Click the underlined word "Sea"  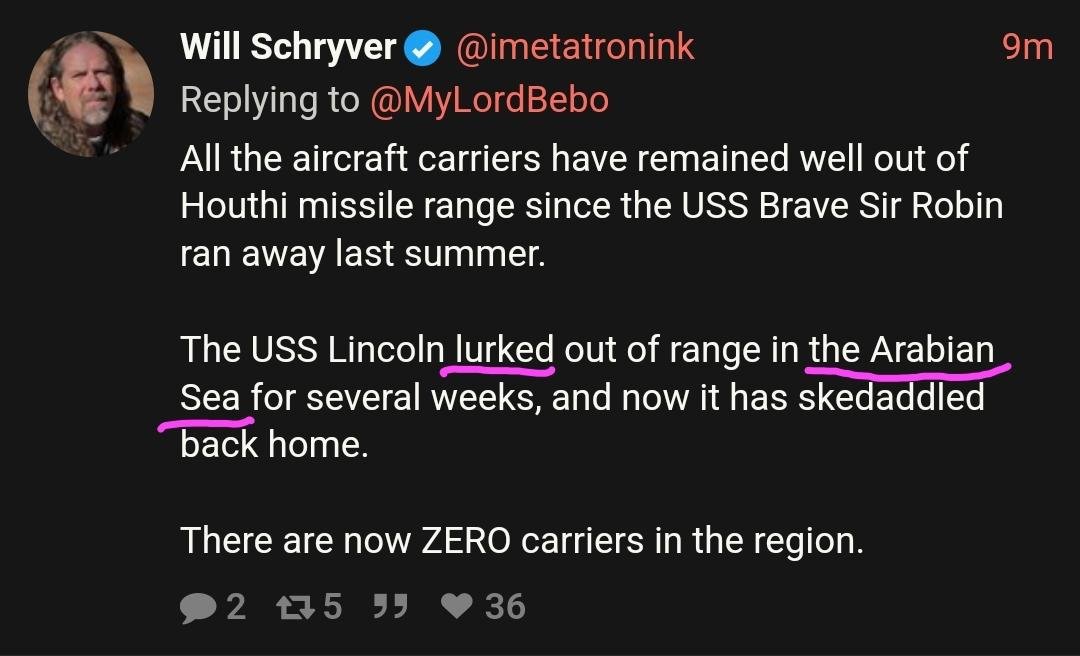tap(211, 397)
